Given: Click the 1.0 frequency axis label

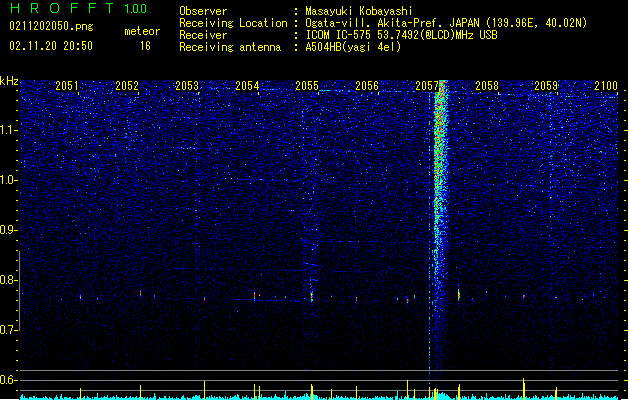Looking at the screenshot, I should click(x=8, y=180).
